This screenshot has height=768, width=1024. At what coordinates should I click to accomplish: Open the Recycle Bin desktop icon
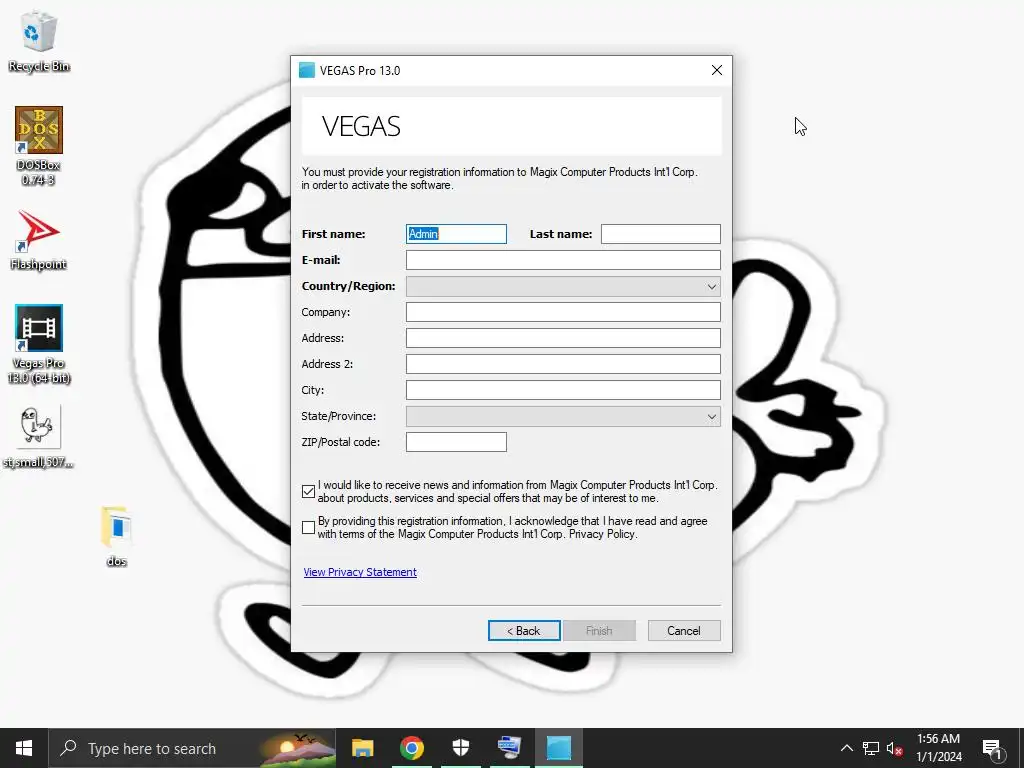[x=39, y=42]
